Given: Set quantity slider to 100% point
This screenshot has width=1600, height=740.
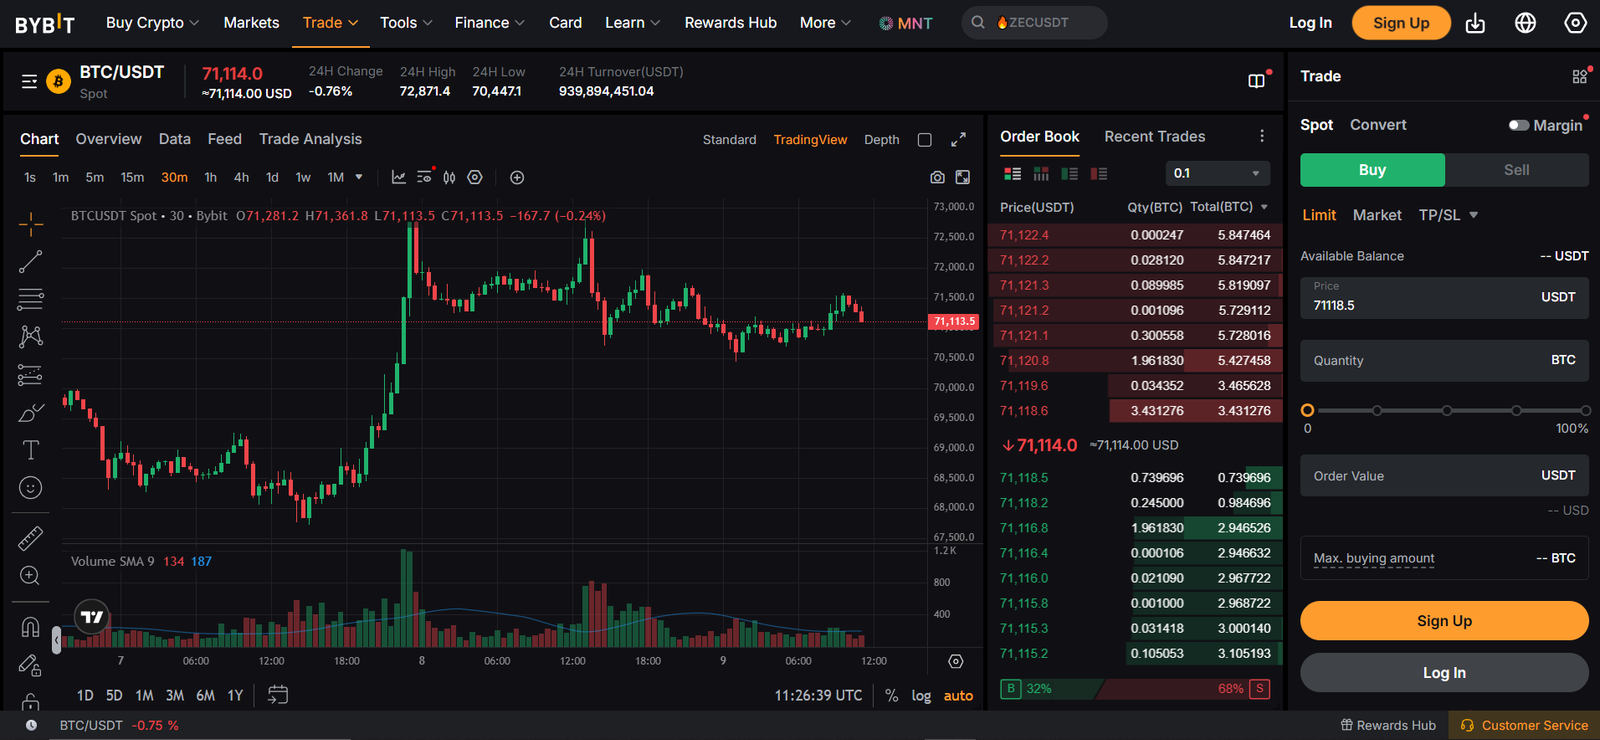Looking at the screenshot, I should [x=1585, y=410].
